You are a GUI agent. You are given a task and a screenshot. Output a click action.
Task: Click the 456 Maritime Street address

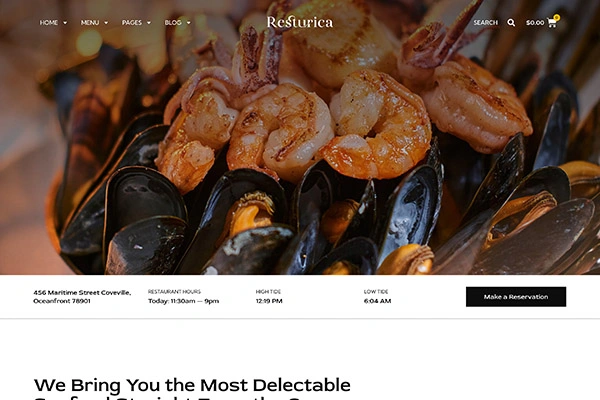pyautogui.click(x=82, y=297)
